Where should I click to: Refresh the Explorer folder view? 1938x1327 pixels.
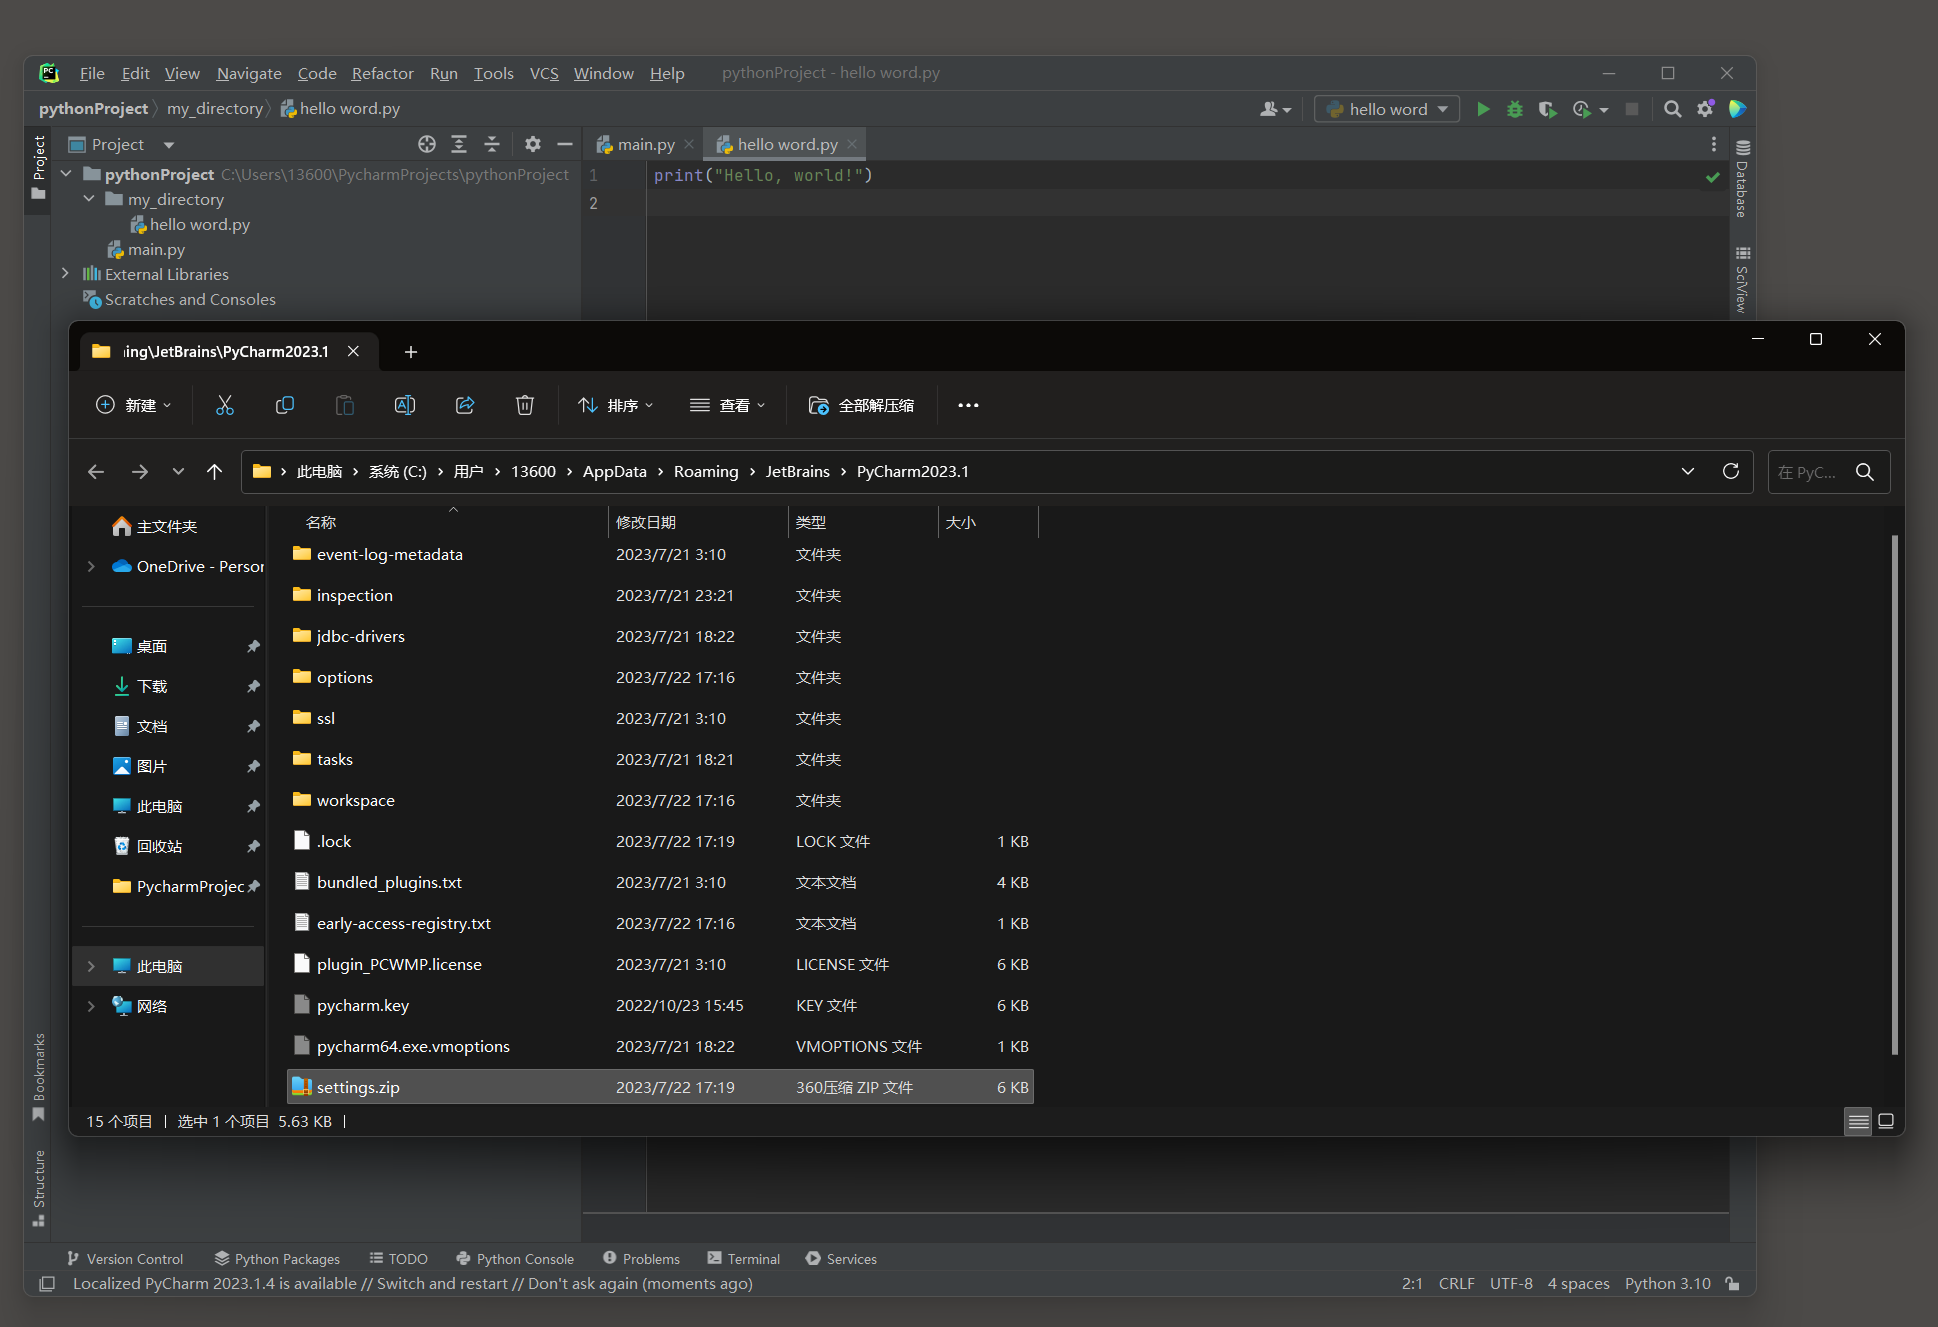(1731, 471)
